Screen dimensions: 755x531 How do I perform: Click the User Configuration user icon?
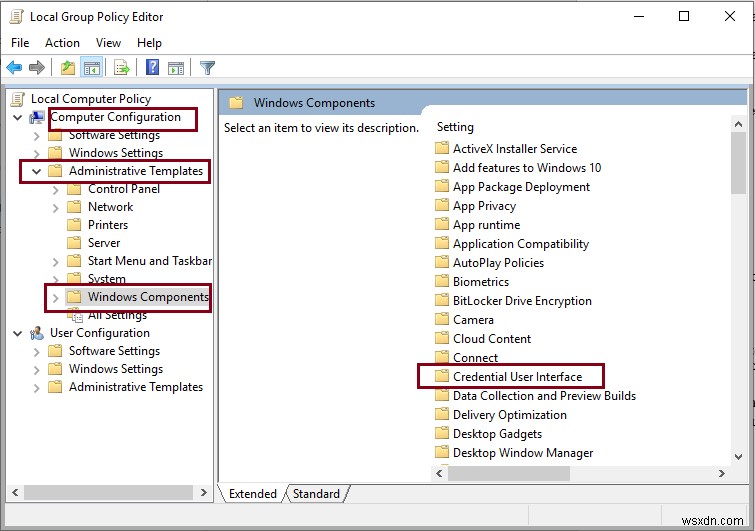[37, 333]
